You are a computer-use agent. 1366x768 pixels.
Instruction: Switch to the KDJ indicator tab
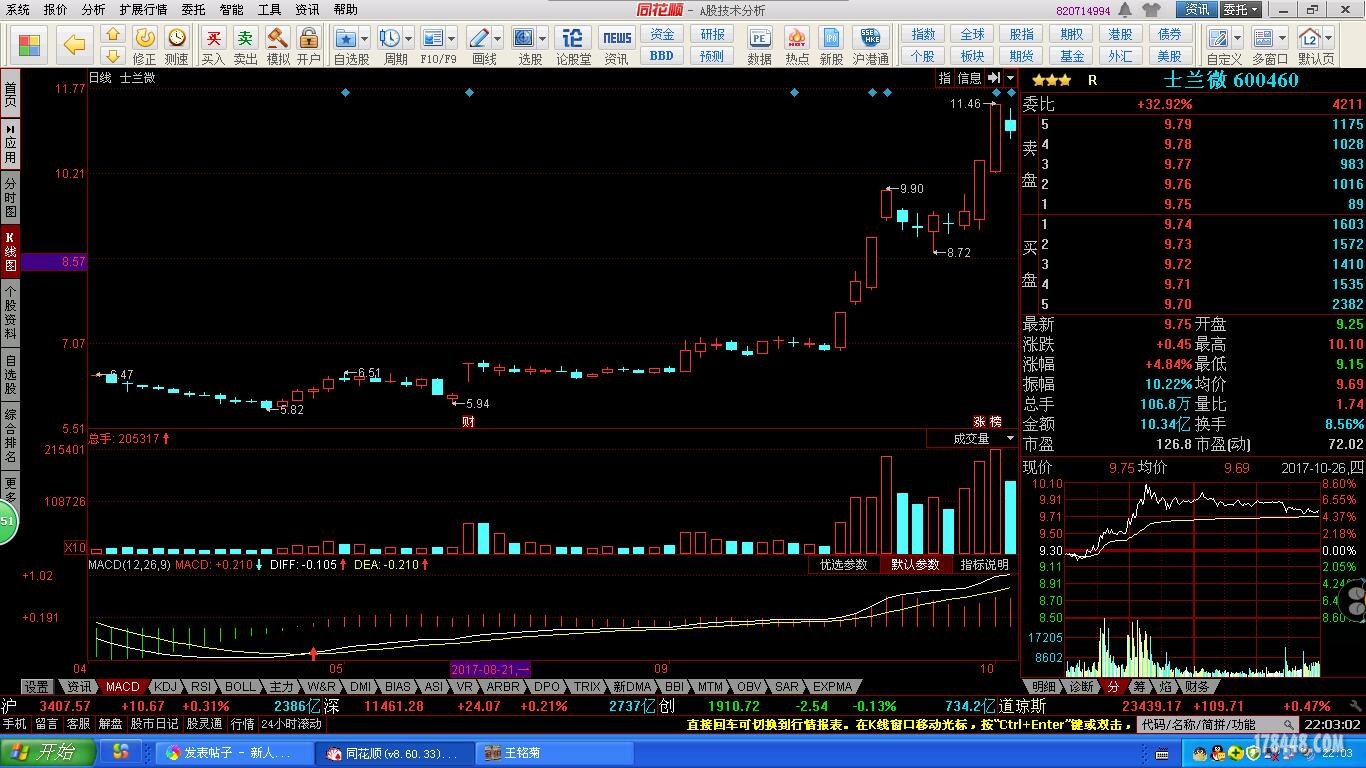(165, 687)
